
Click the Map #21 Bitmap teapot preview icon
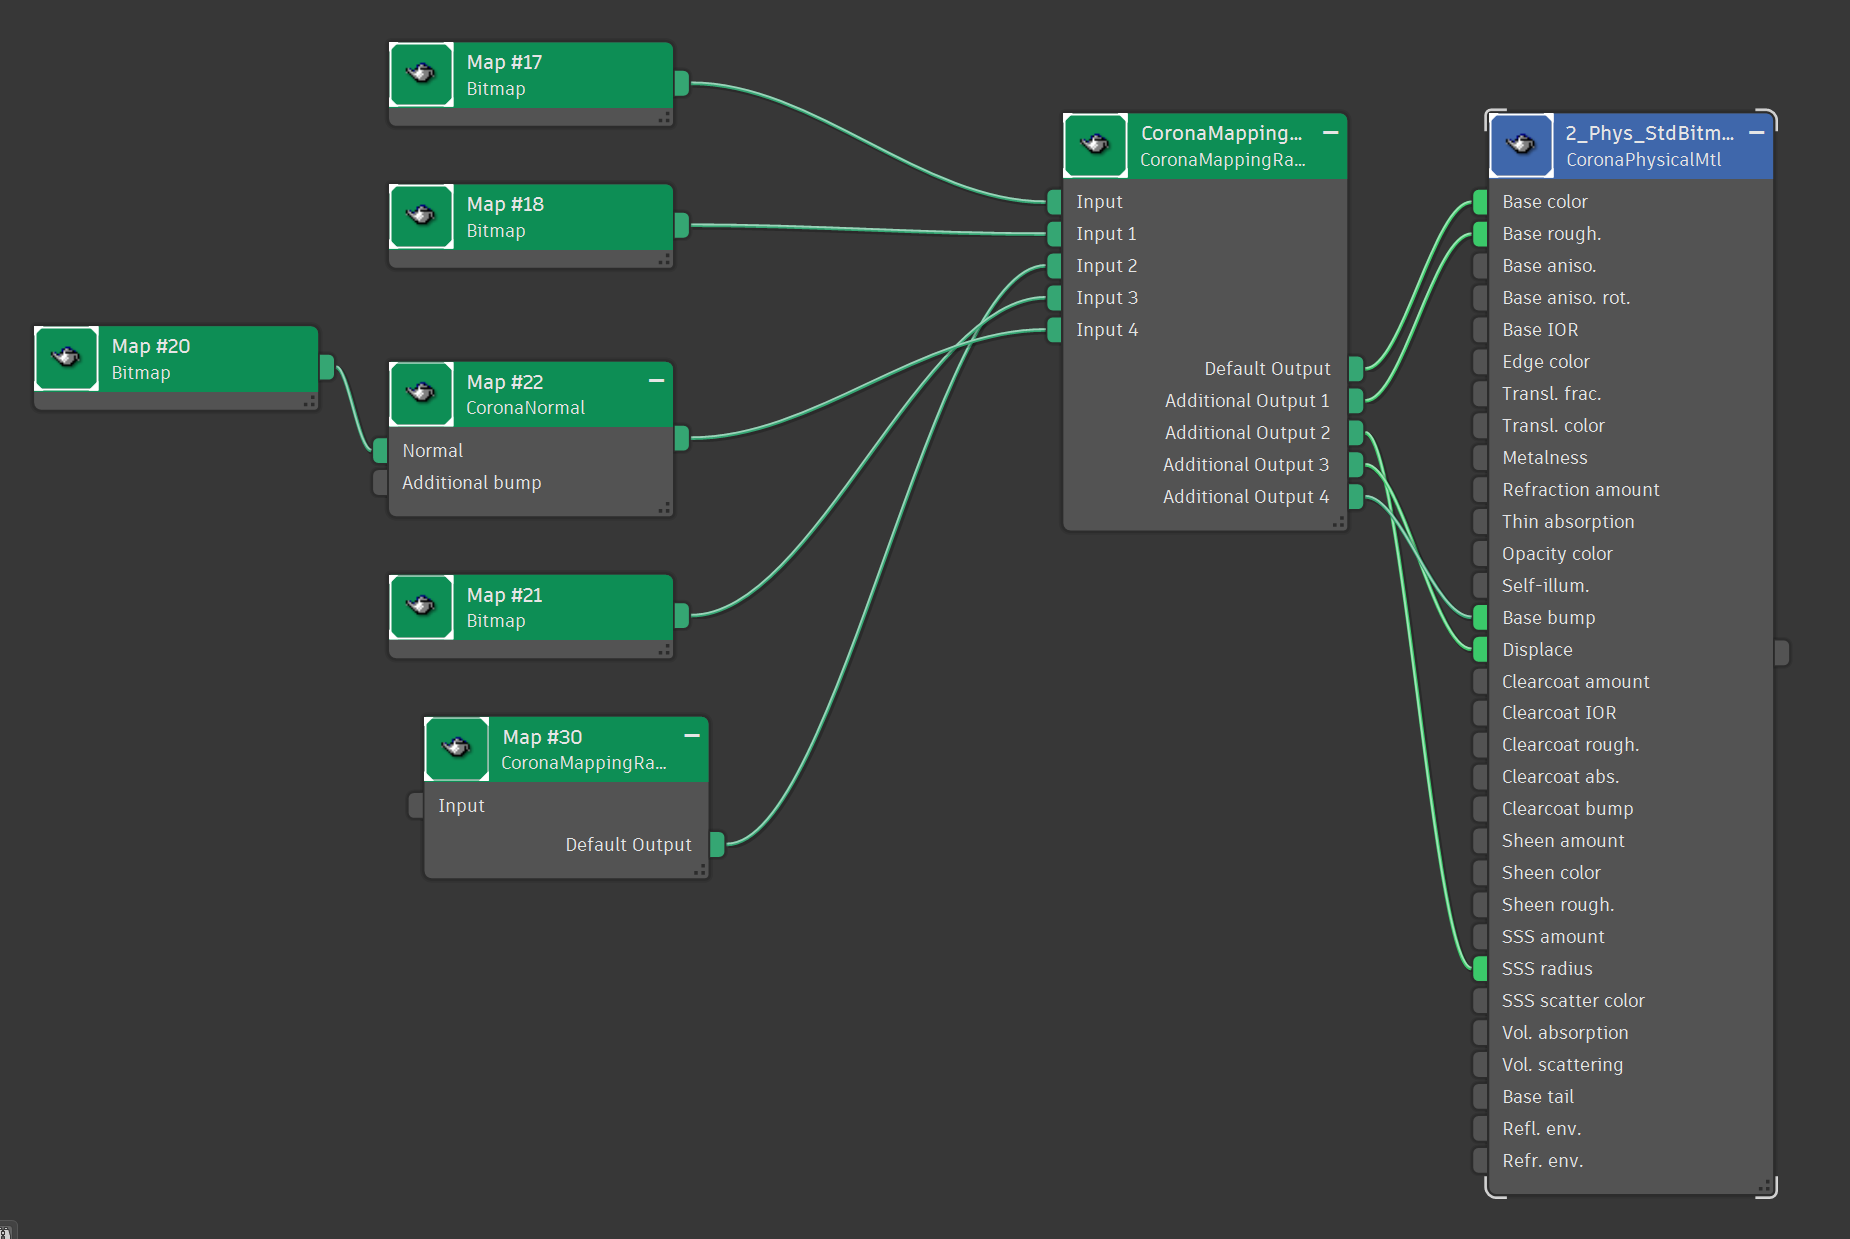tap(422, 607)
